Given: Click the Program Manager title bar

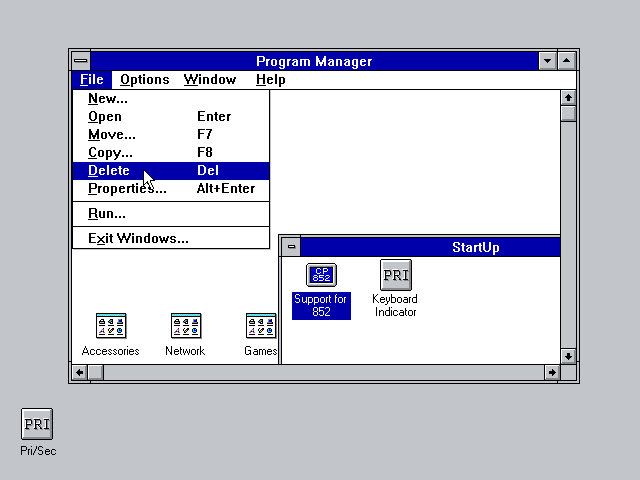Looking at the screenshot, I should pyautogui.click(x=314, y=61).
